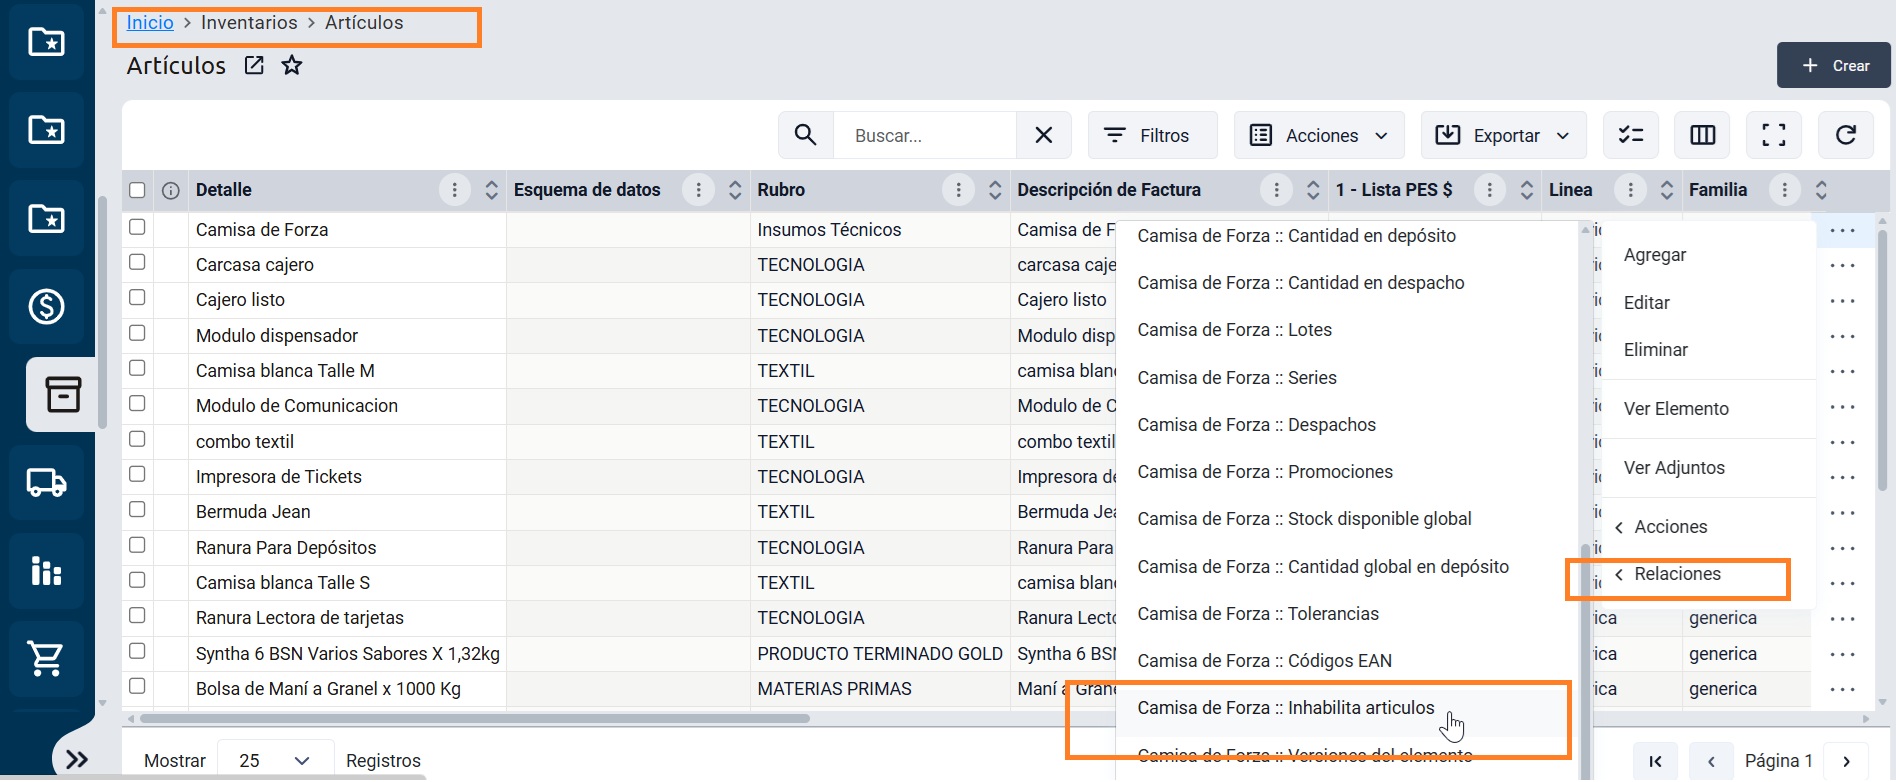The width and height of the screenshot is (1896, 782).
Task: Open Detalle column options menu
Action: tap(455, 190)
